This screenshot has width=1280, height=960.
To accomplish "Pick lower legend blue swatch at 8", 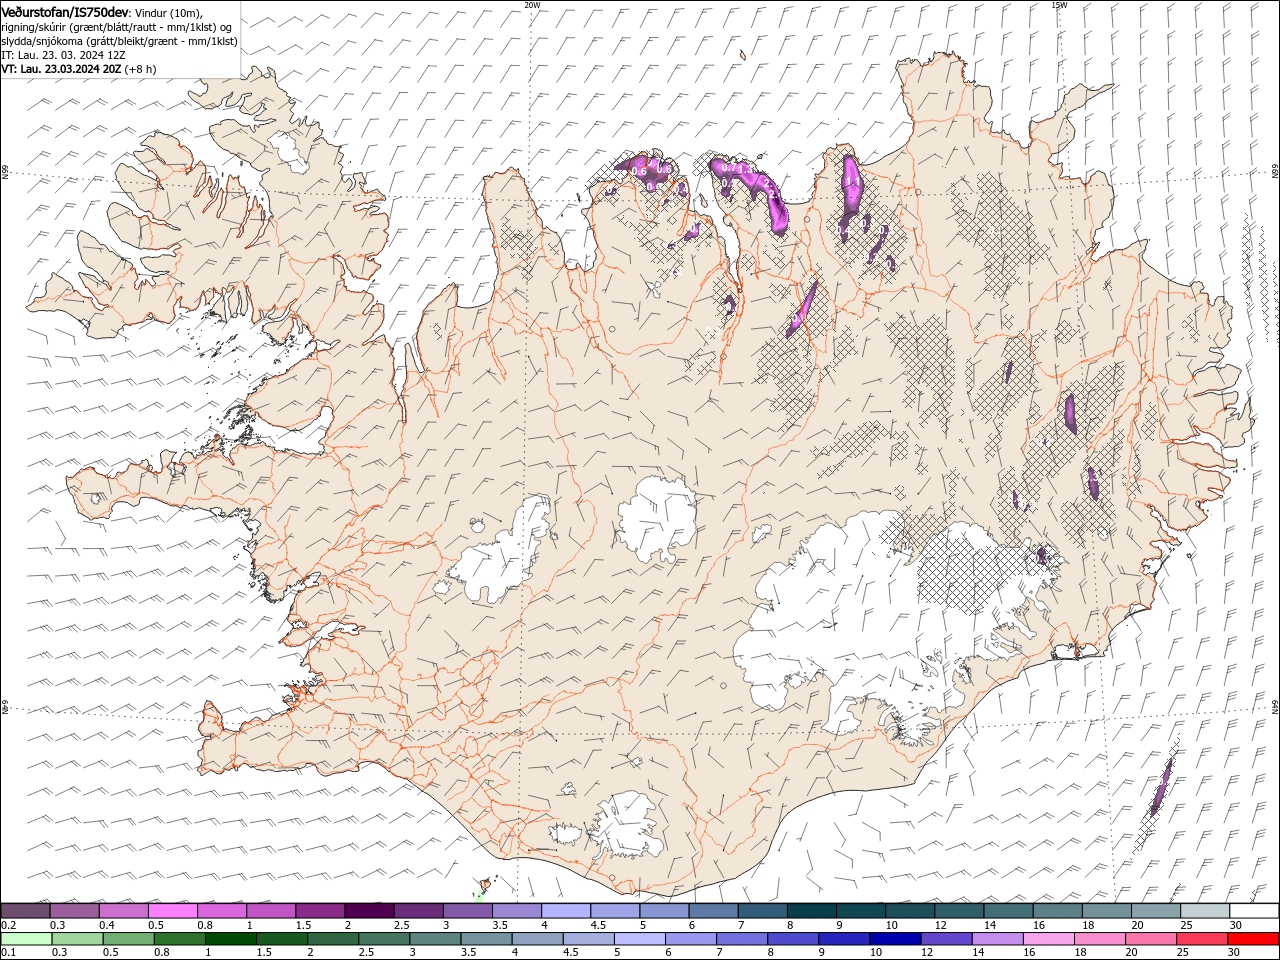I will [x=793, y=939].
